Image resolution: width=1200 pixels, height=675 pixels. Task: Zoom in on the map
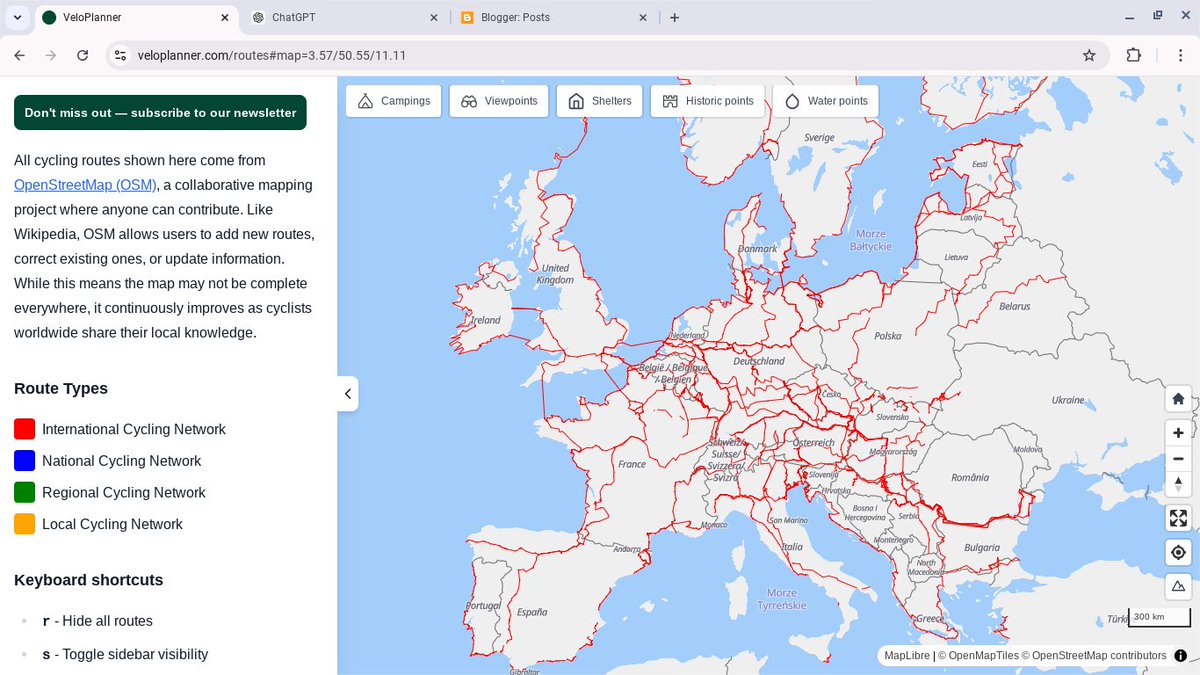click(x=1178, y=432)
